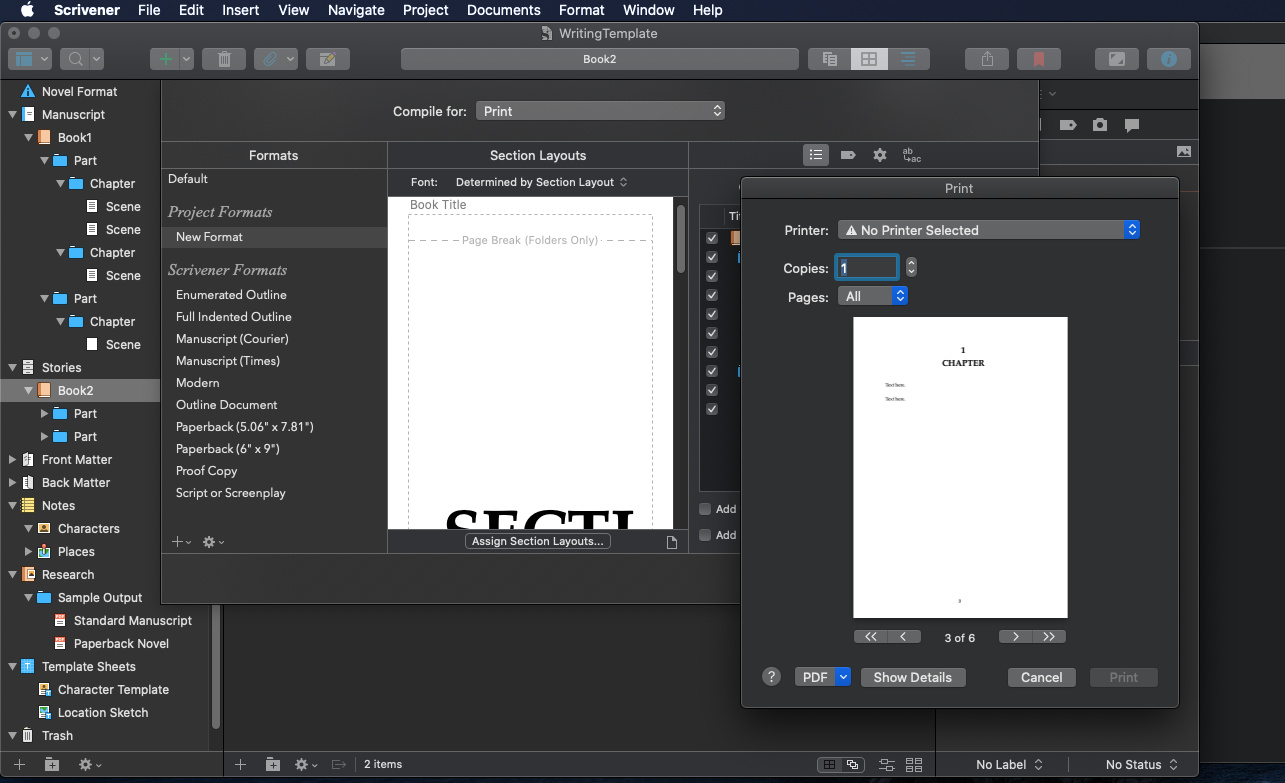Toggle the first compile contents checkbox
The height and width of the screenshot is (783, 1285).
pos(712,238)
